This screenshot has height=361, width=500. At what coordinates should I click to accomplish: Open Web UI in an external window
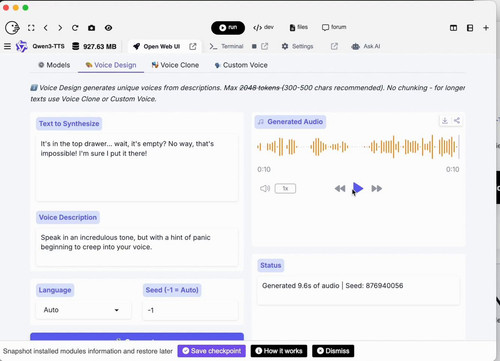click(193, 46)
